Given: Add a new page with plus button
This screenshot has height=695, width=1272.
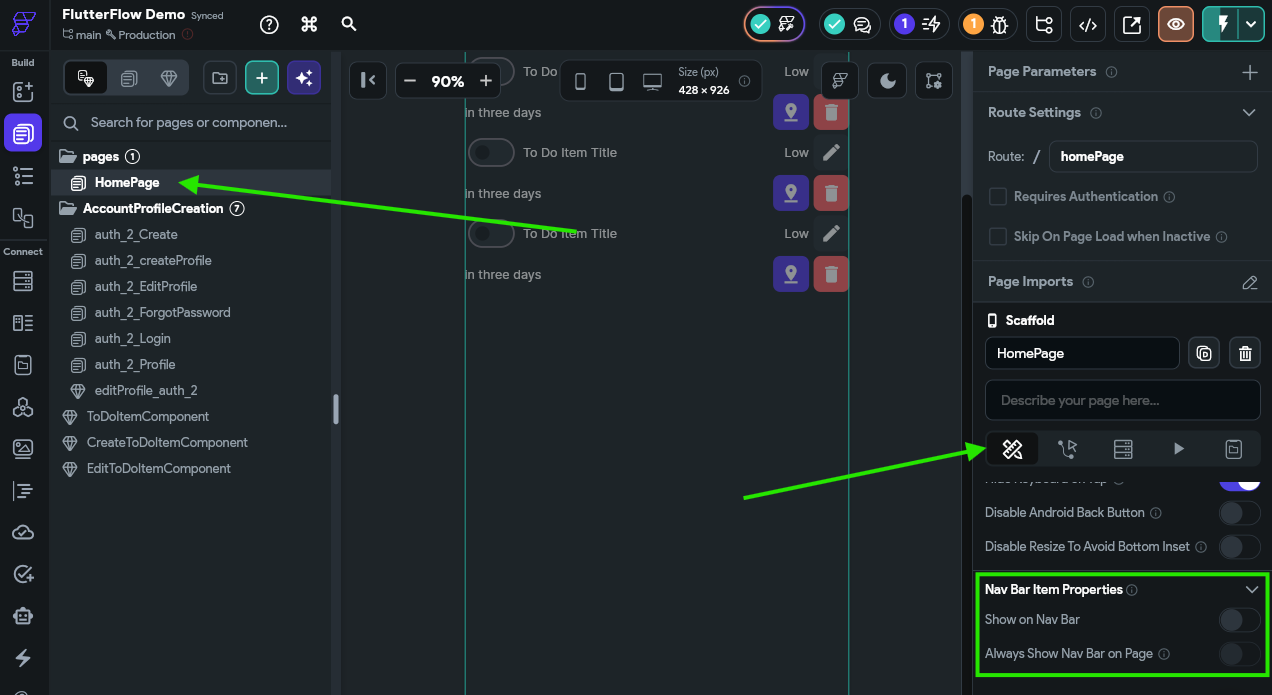Looking at the screenshot, I should pyautogui.click(x=262, y=78).
